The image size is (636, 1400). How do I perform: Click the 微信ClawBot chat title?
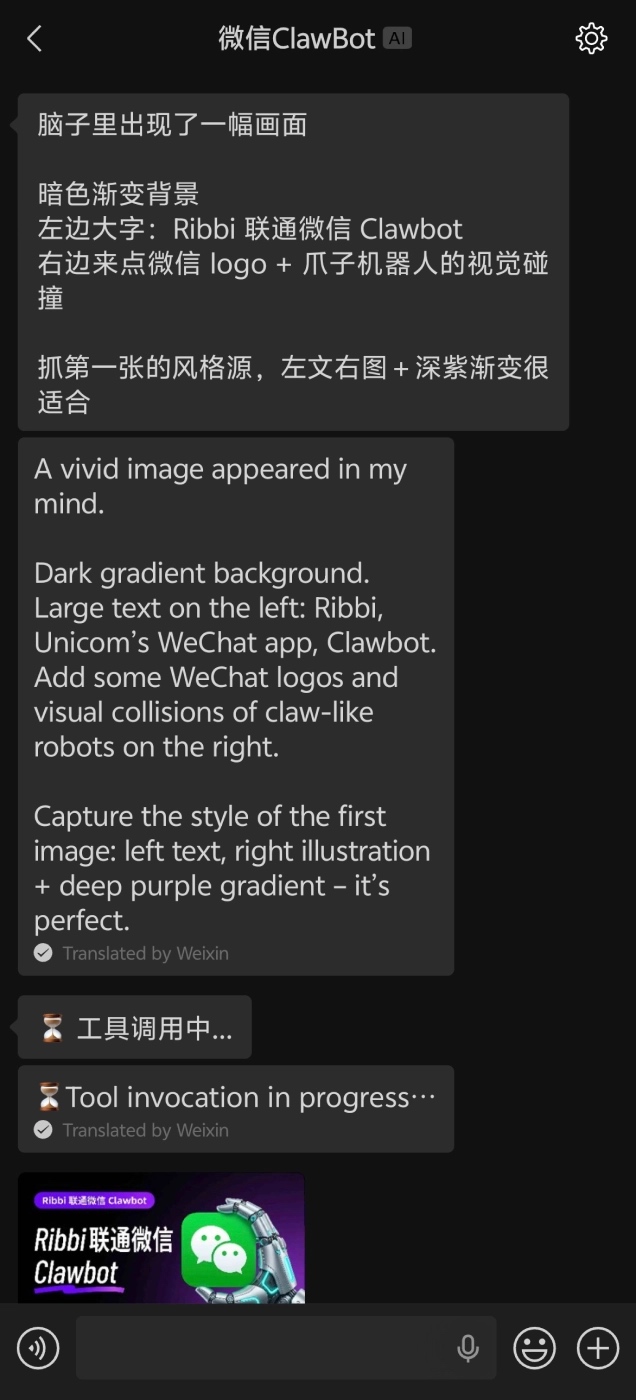click(297, 39)
